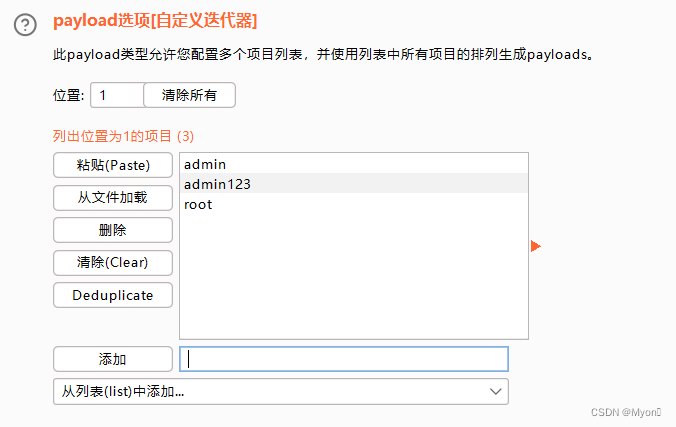
Task: Select the position field showing 1
Action: [117, 95]
